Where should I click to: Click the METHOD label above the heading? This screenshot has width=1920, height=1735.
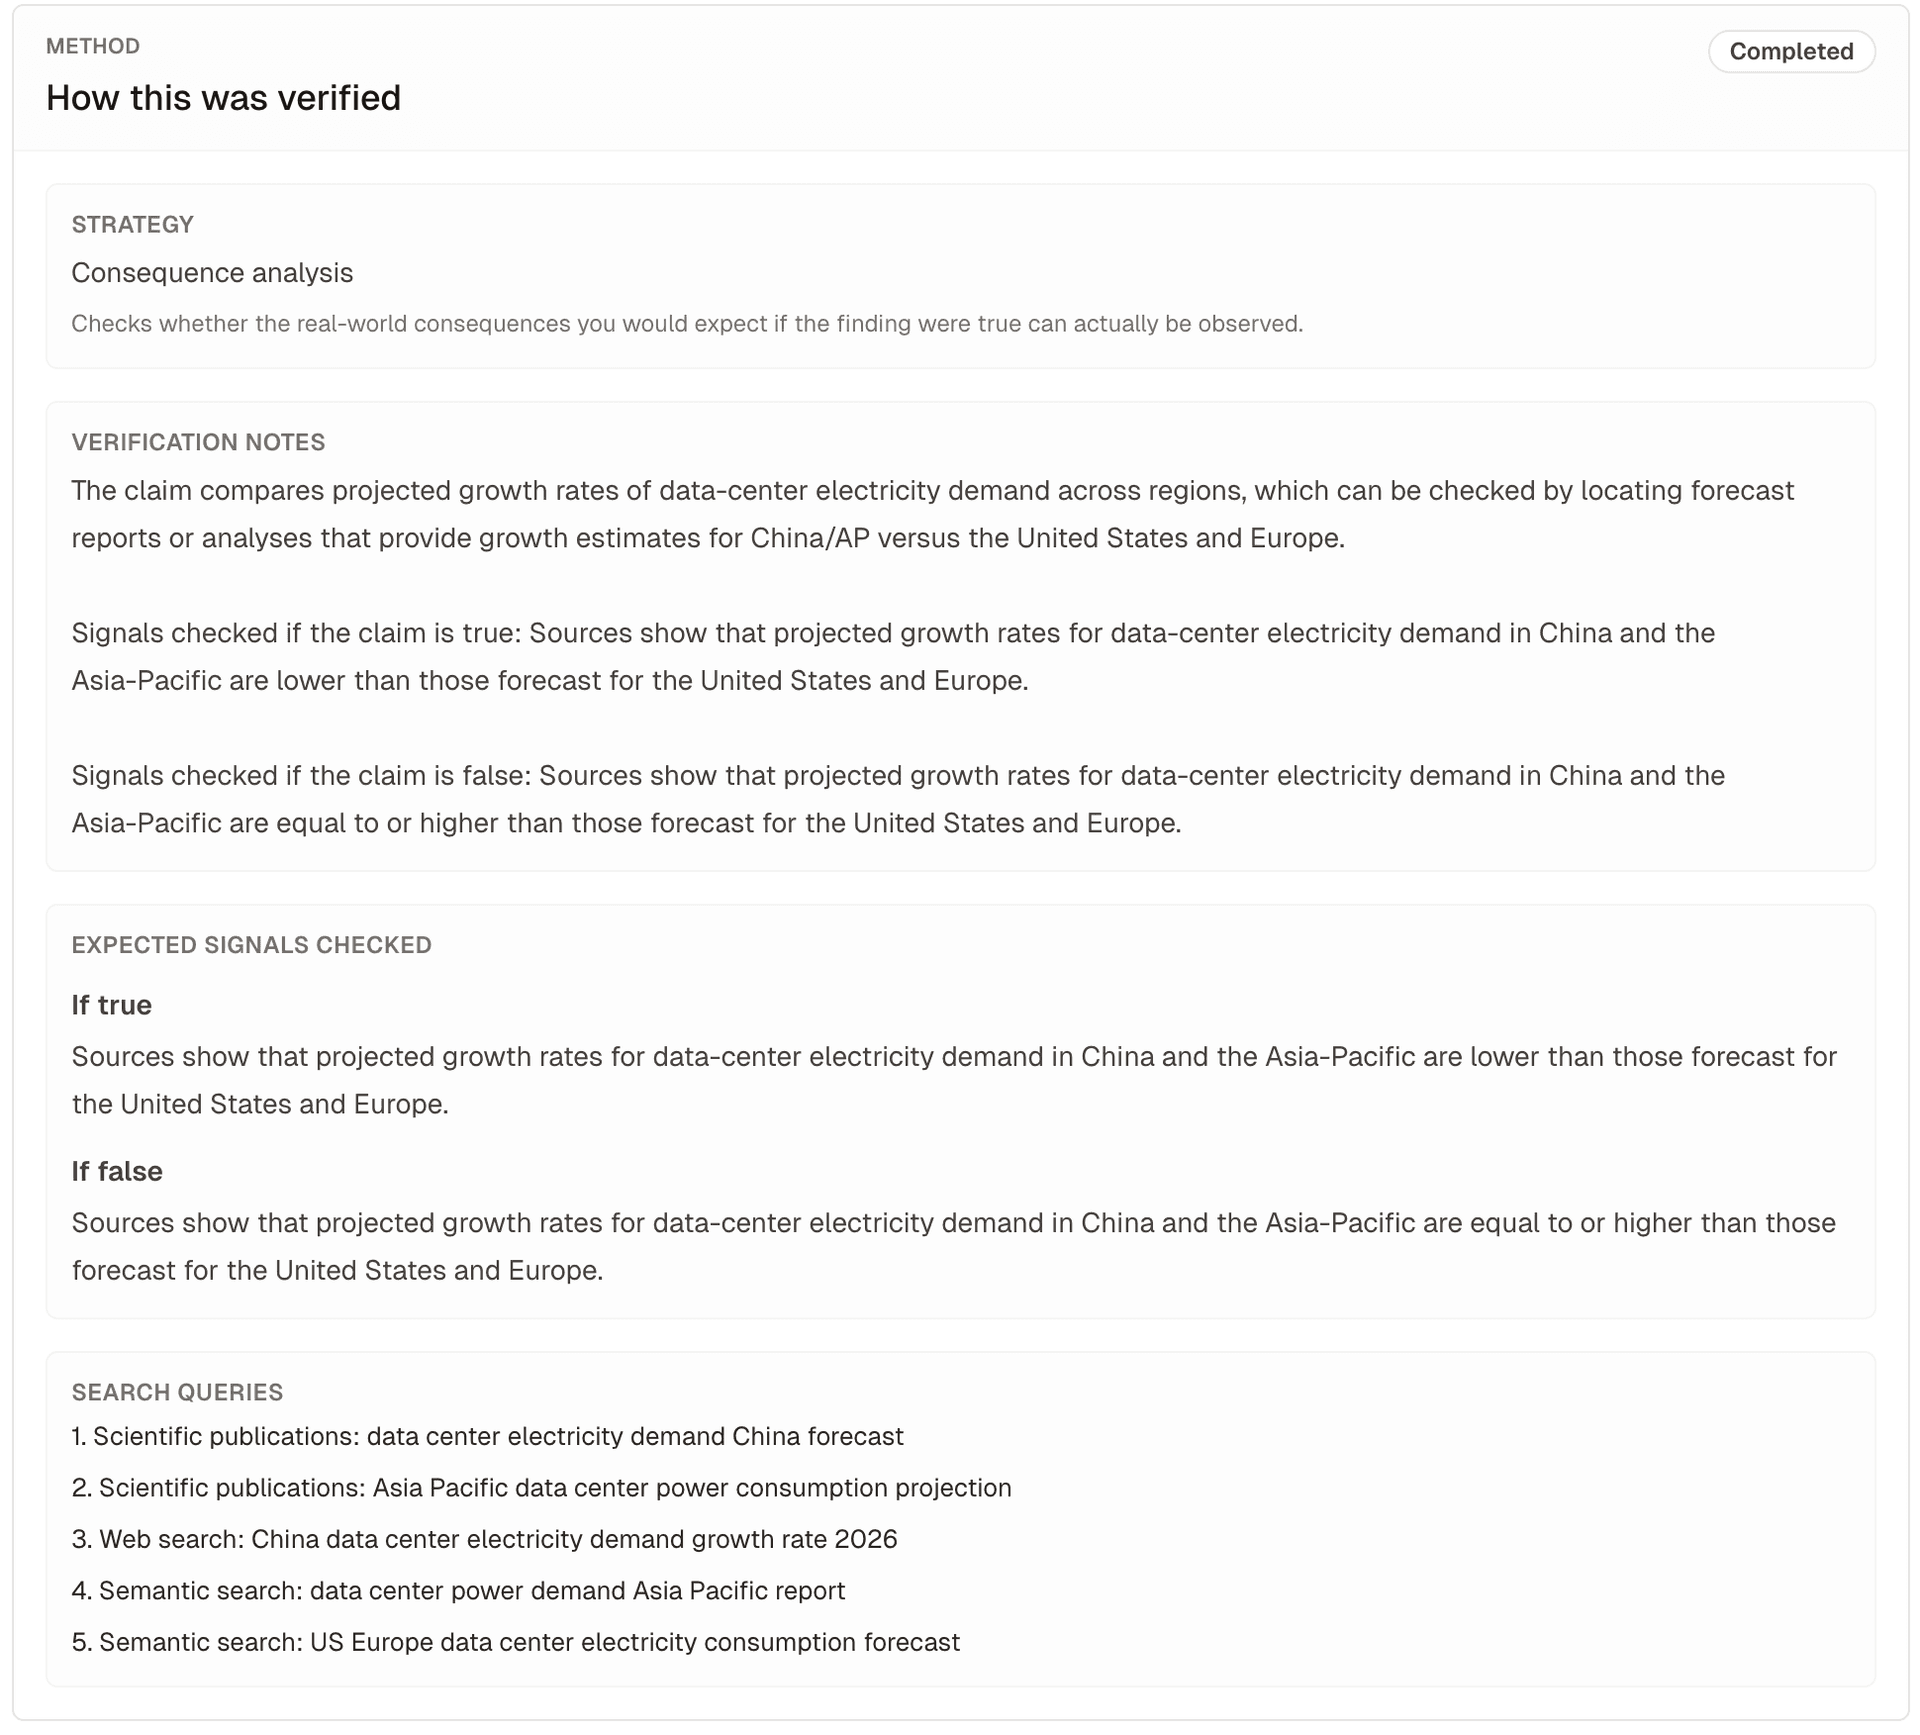[x=93, y=46]
